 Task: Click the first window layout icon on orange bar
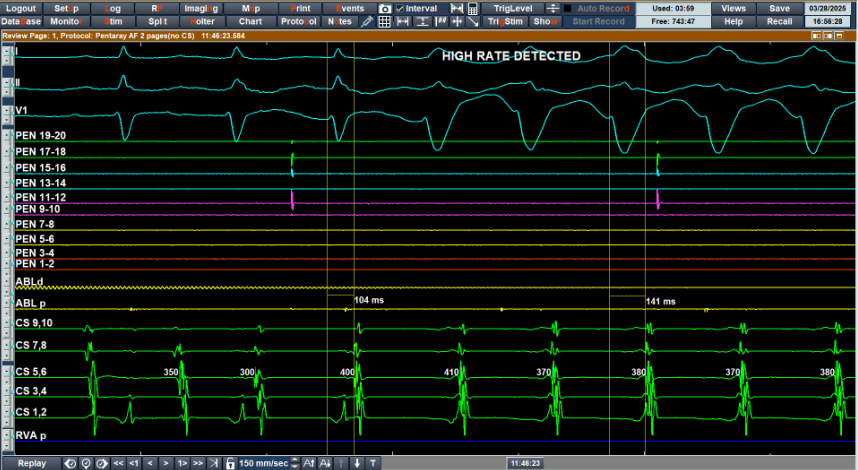(816, 36)
